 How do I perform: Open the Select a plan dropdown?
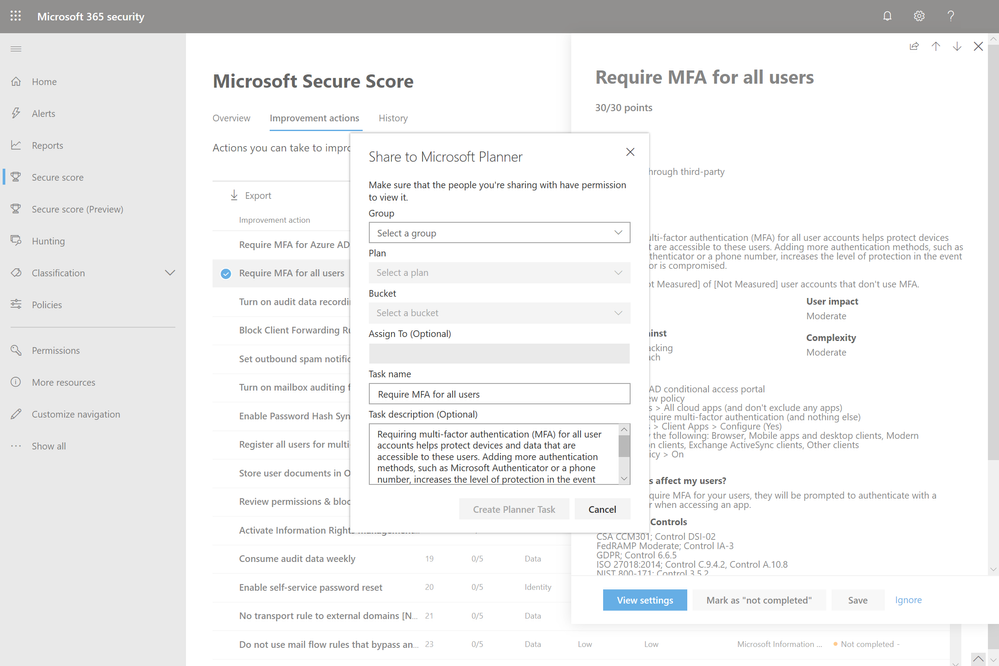click(500, 273)
